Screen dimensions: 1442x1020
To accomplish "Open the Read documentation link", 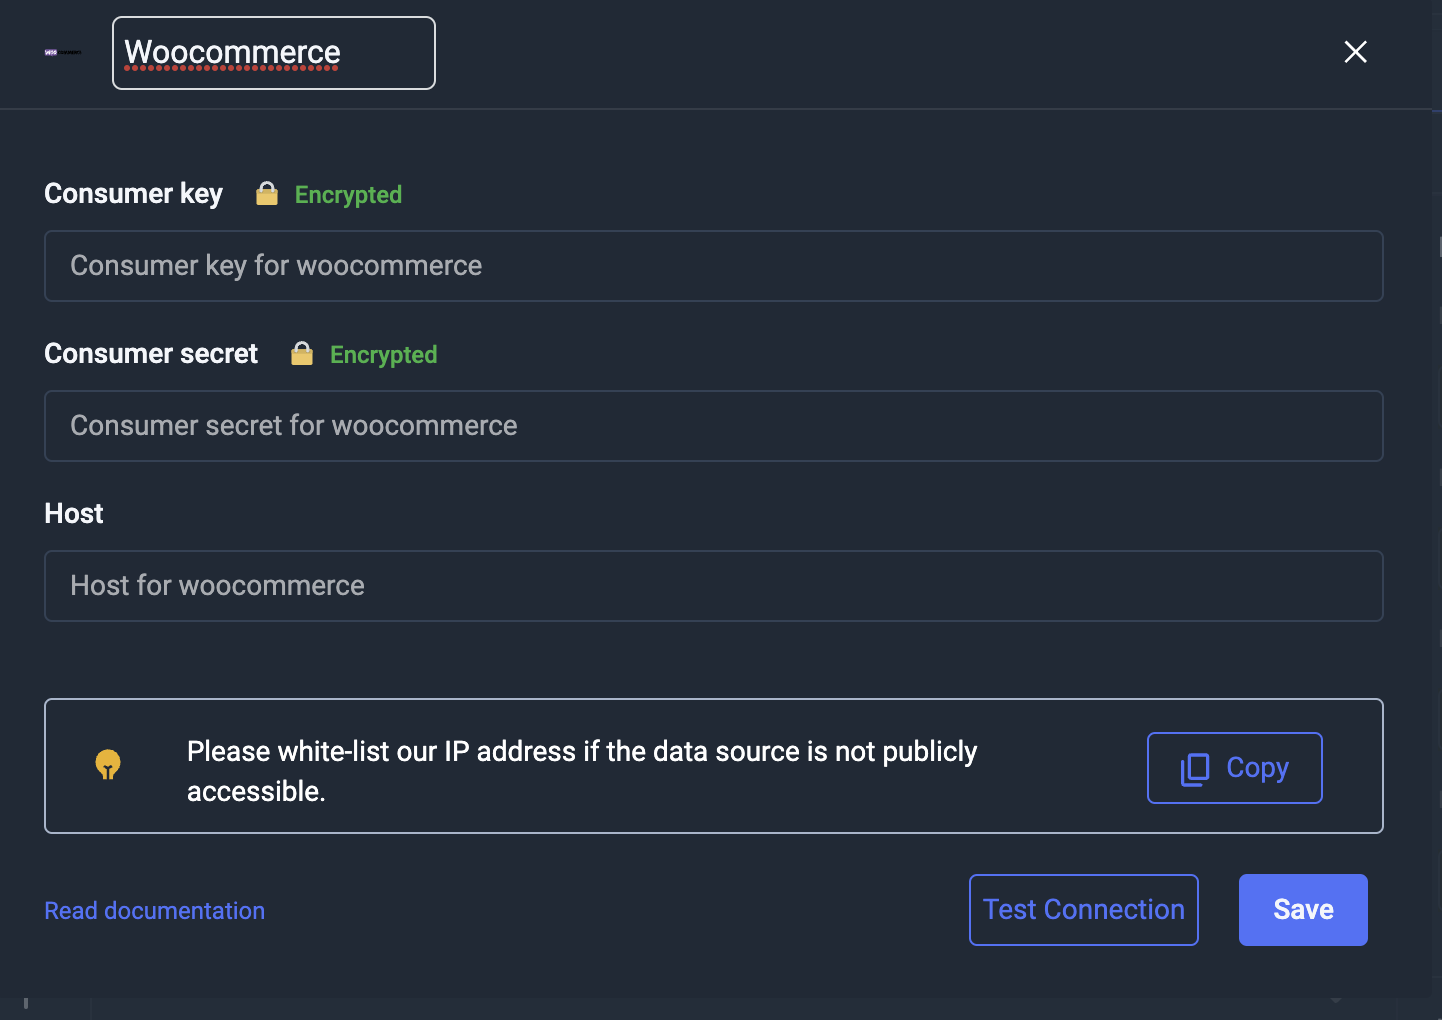I will pyautogui.click(x=155, y=911).
